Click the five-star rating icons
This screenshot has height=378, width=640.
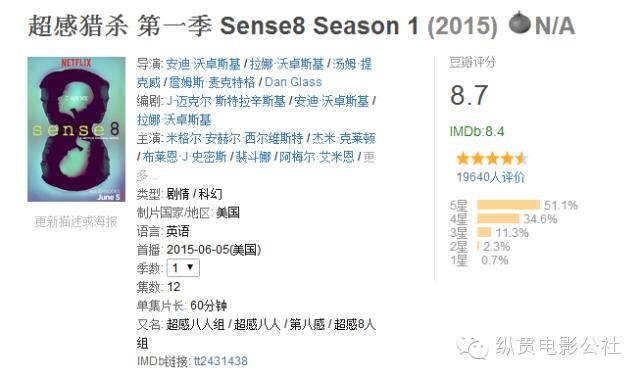(491, 158)
